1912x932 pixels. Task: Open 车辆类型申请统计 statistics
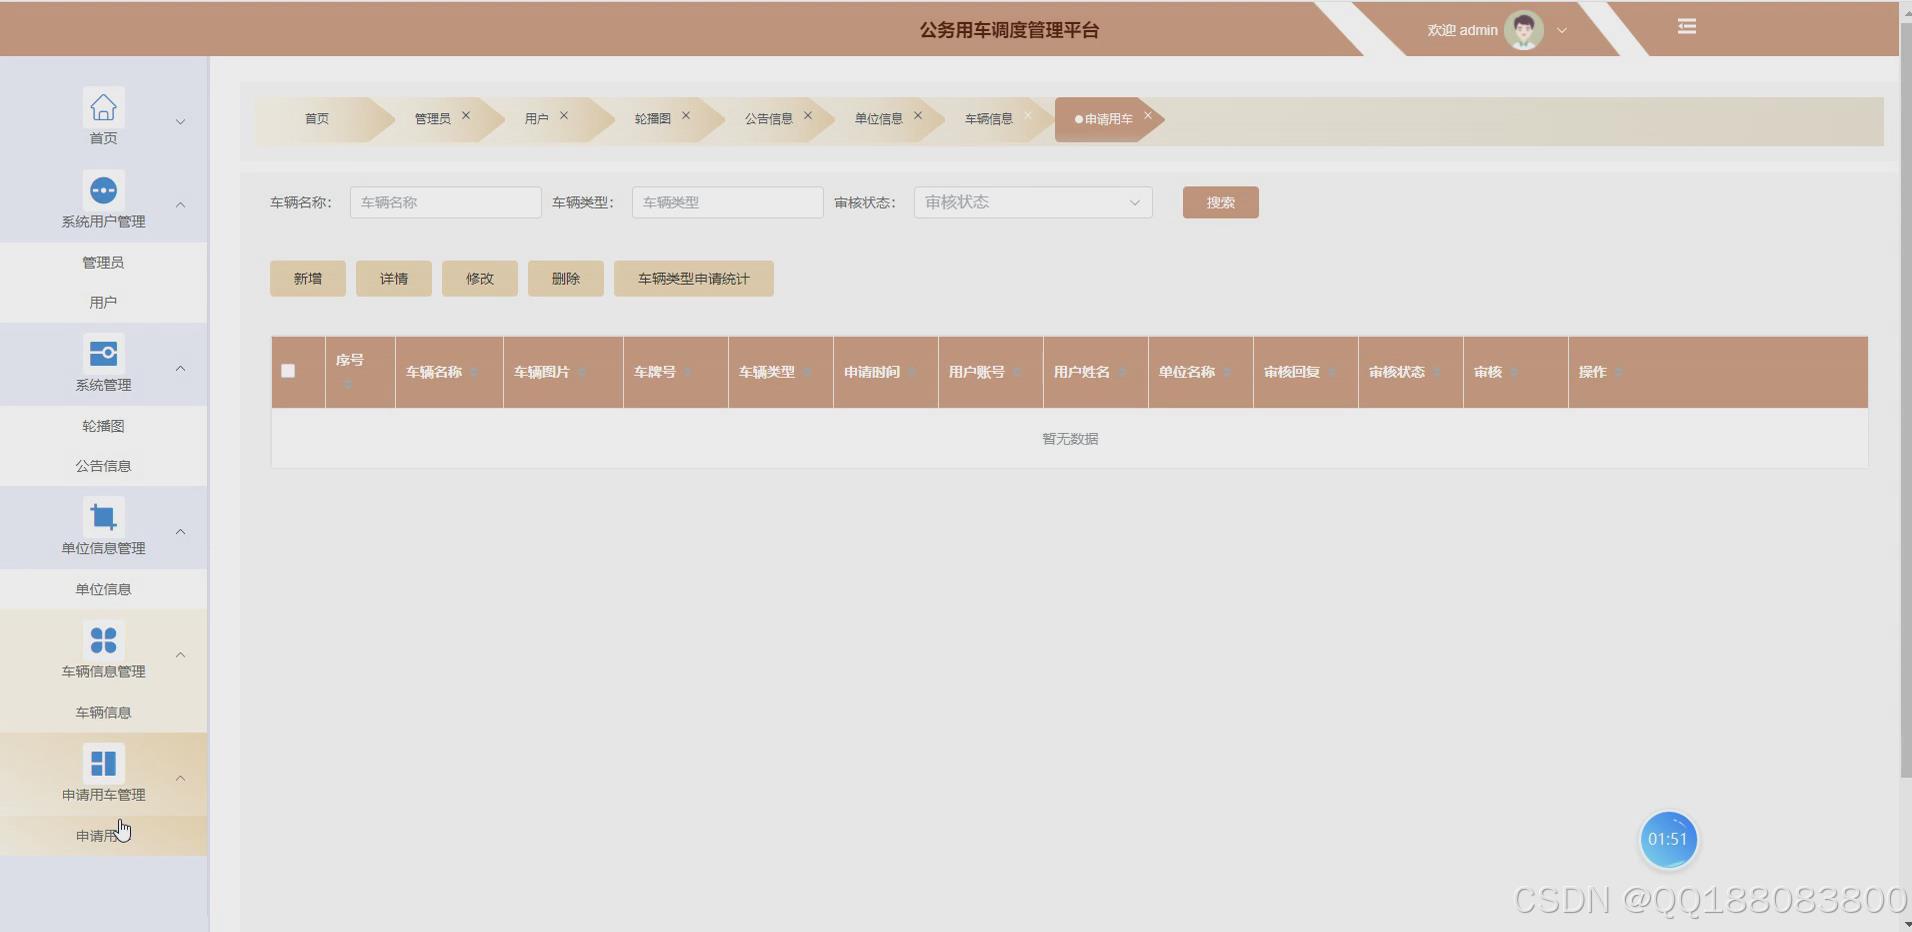[x=692, y=278]
